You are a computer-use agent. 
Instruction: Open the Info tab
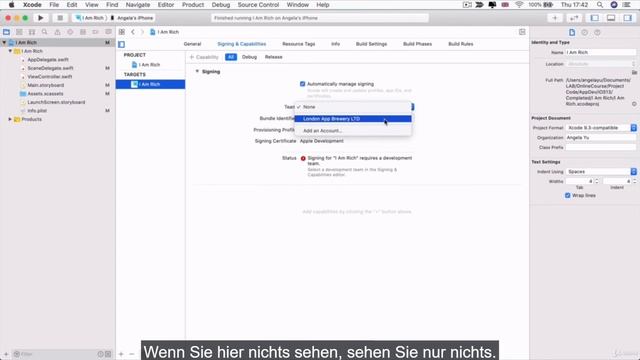(336, 44)
